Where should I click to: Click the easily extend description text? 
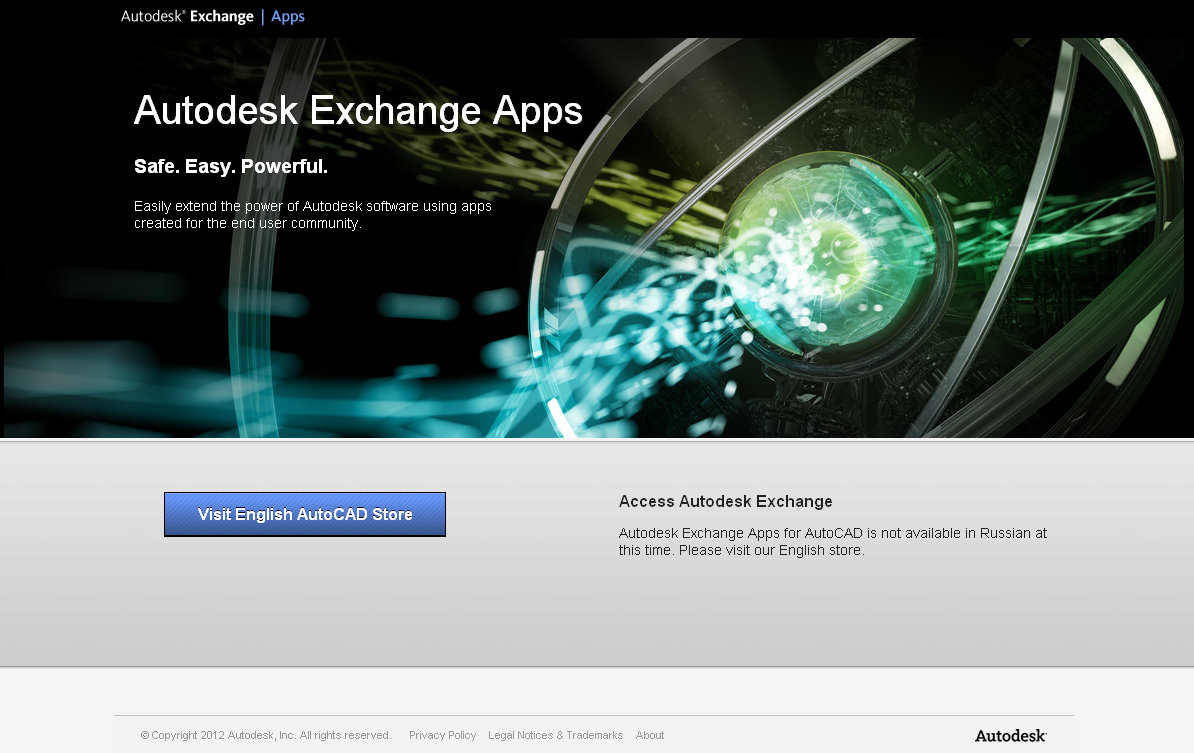point(312,214)
